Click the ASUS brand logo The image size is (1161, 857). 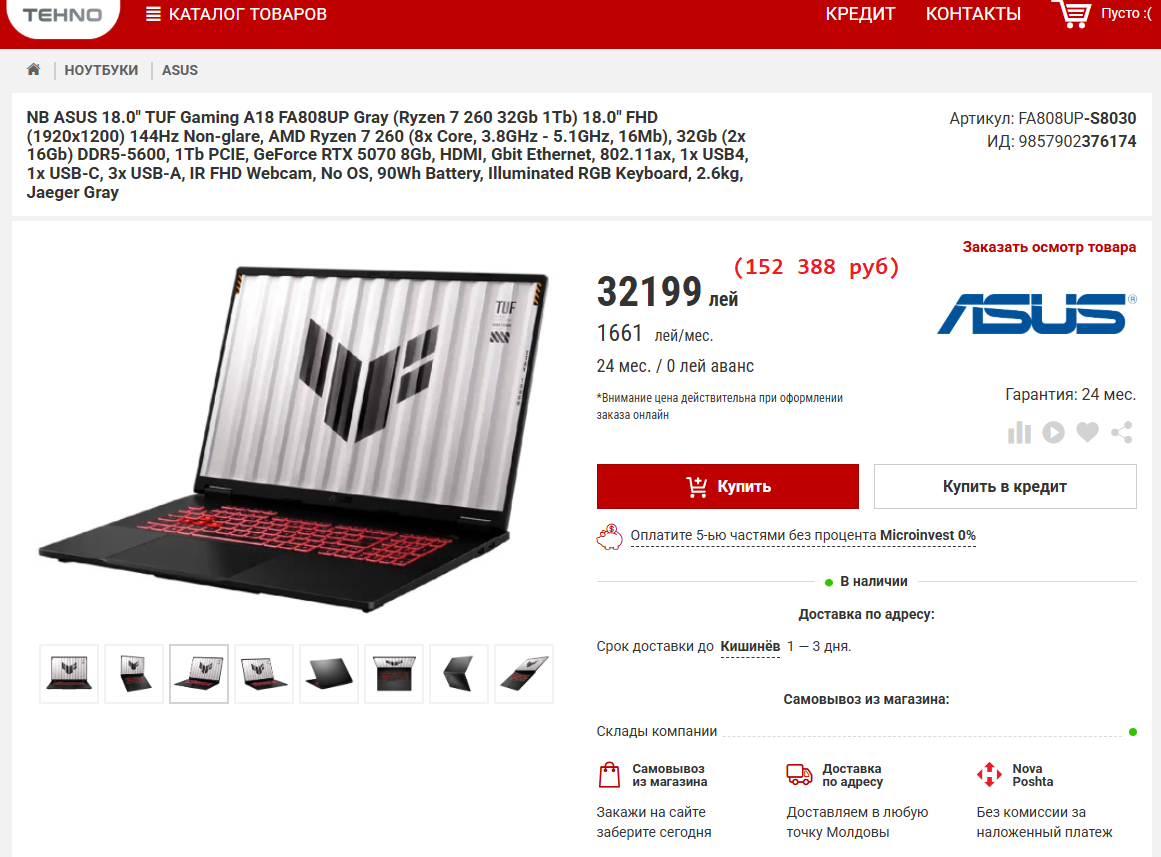coord(1037,313)
